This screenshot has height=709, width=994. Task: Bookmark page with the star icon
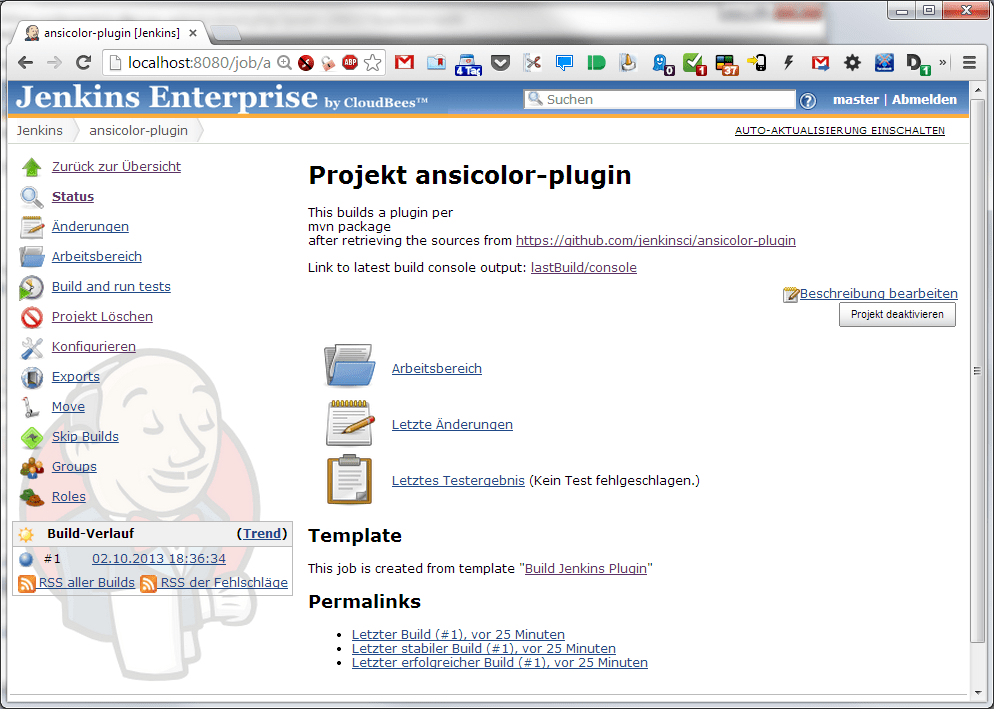pos(373,63)
